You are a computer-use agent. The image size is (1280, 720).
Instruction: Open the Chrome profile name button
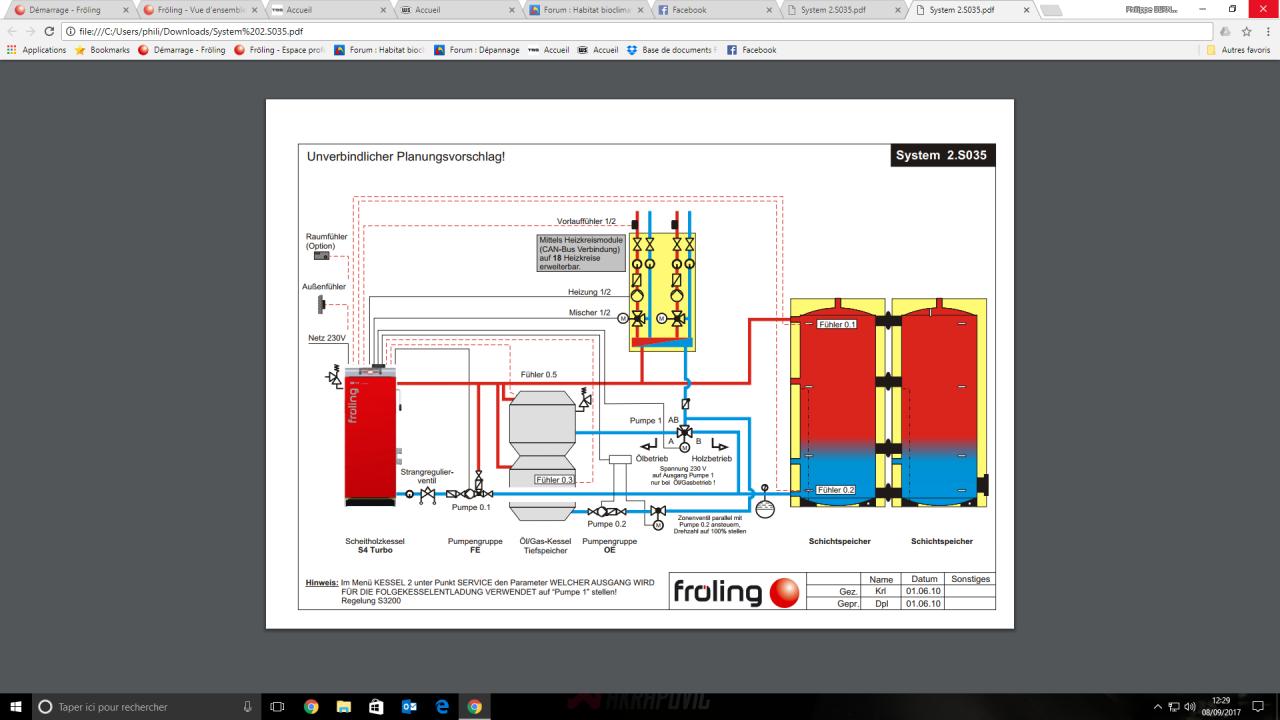[1150, 9]
